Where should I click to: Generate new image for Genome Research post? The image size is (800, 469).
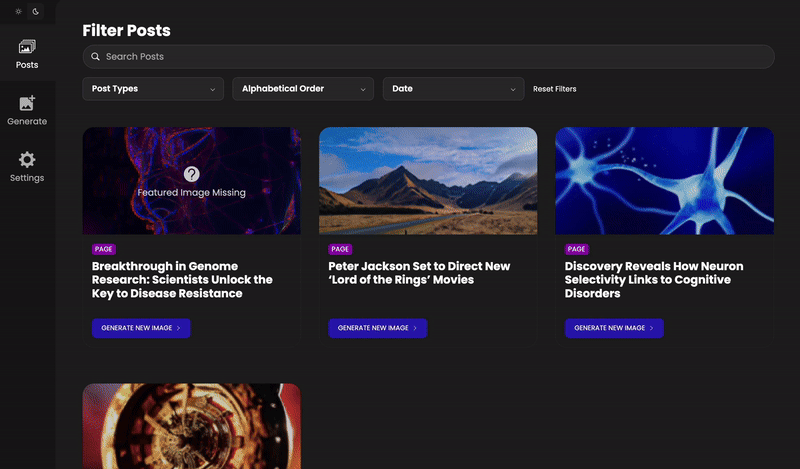141,328
